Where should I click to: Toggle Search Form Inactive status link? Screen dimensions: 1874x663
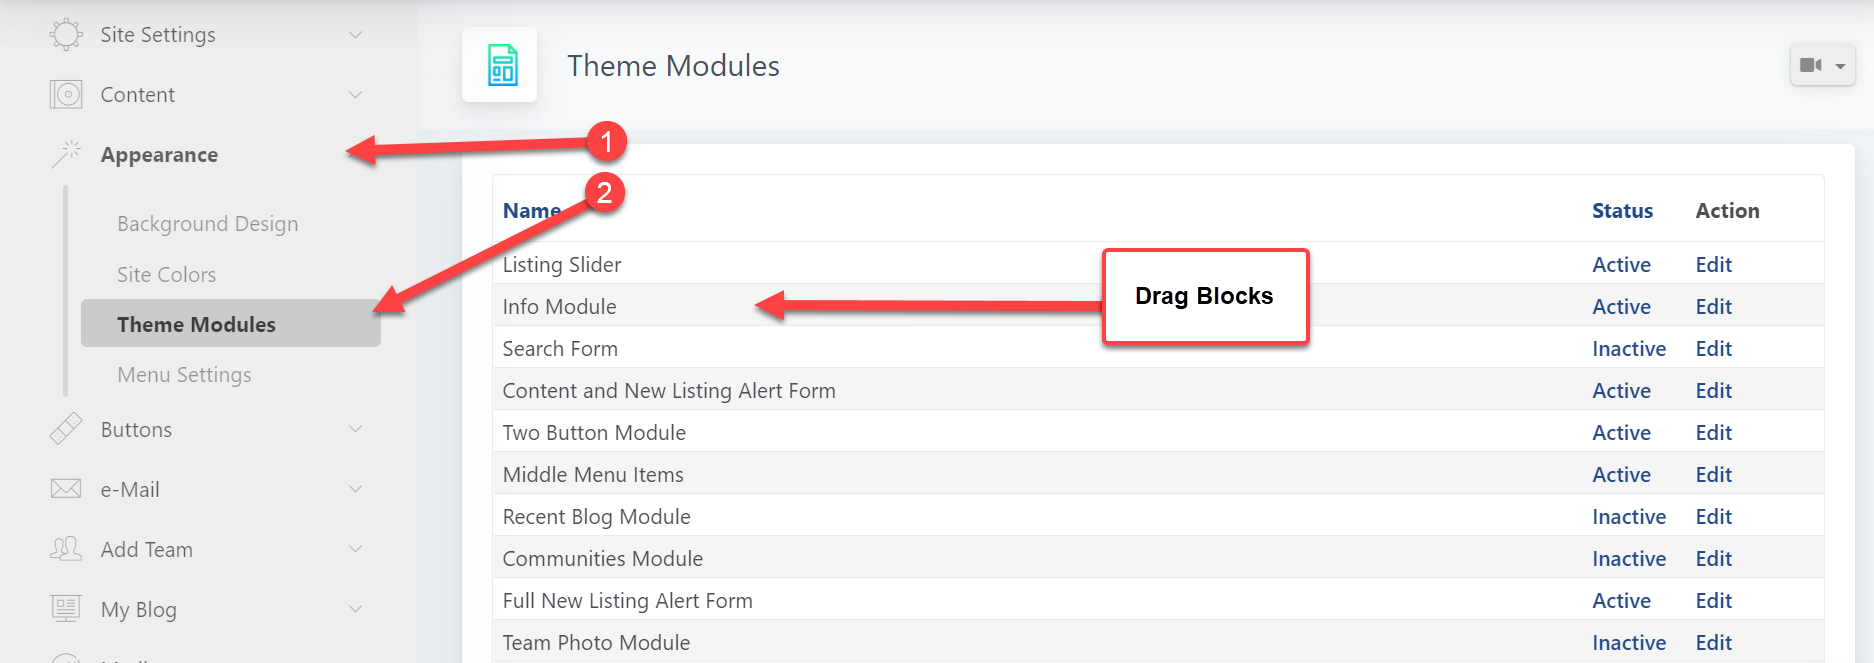point(1628,349)
